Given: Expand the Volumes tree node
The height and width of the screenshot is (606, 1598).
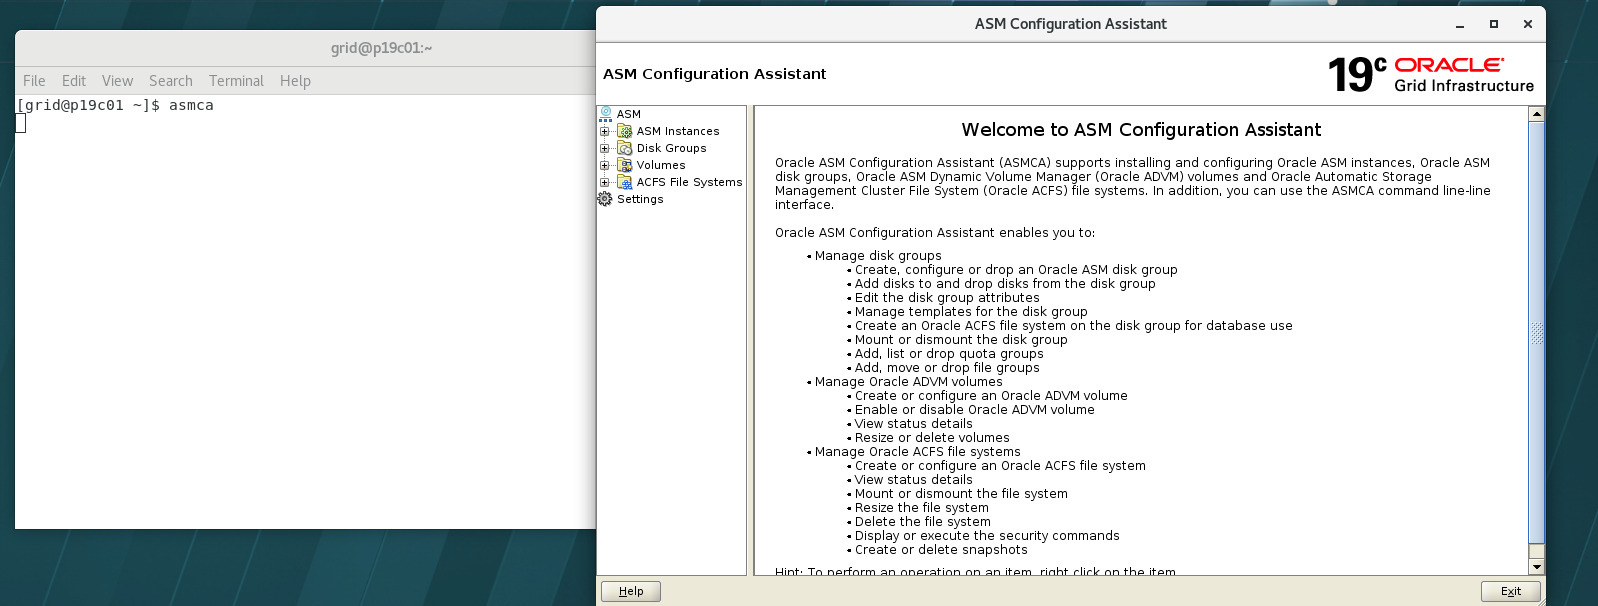Looking at the screenshot, I should tap(604, 165).
